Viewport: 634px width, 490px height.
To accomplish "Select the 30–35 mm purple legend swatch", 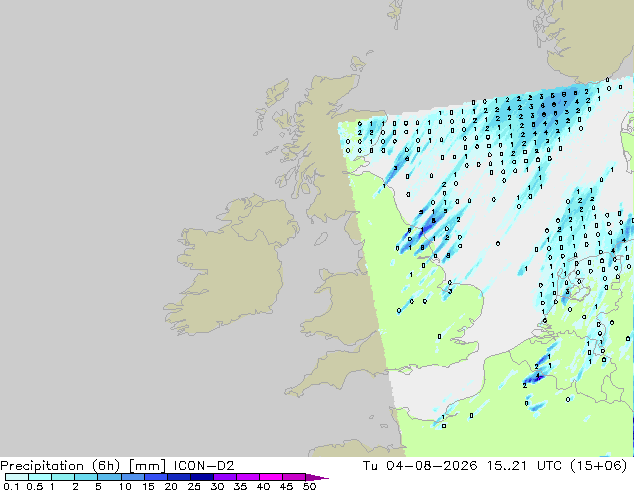I will [x=224, y=477].
